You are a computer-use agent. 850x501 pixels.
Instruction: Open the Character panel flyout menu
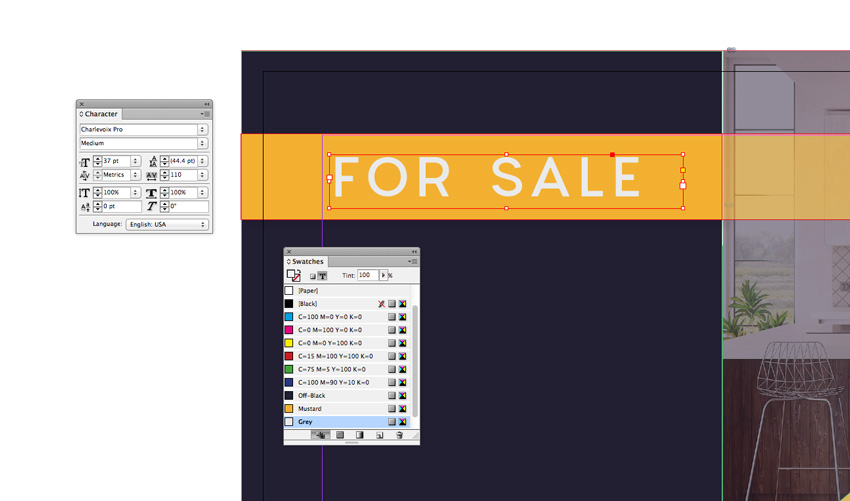click(x=205, y=114)
